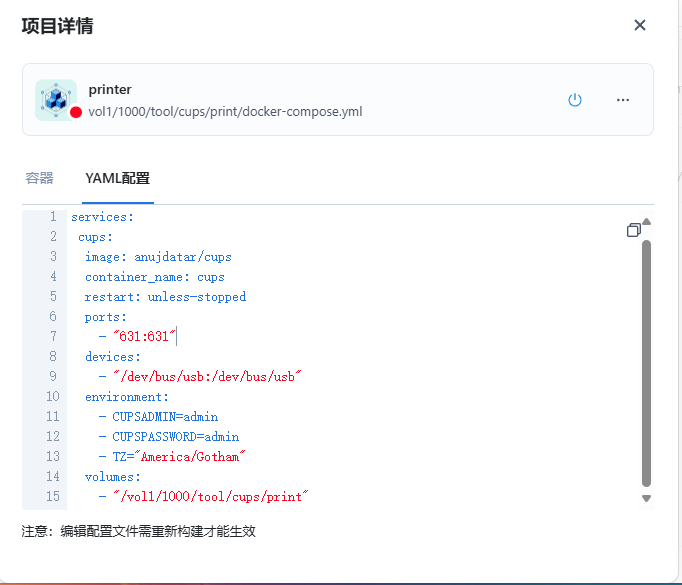The height and width of the screenshot is (585, 682).
Task: Click the 'cups:' line in YAML
Action: (95, 237)
